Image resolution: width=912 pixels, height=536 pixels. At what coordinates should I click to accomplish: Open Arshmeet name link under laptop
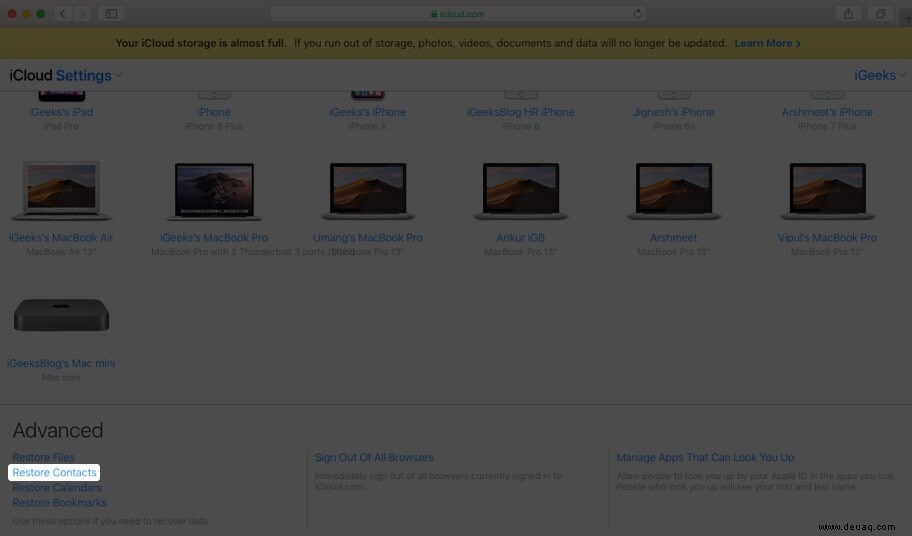coord(674,237)
